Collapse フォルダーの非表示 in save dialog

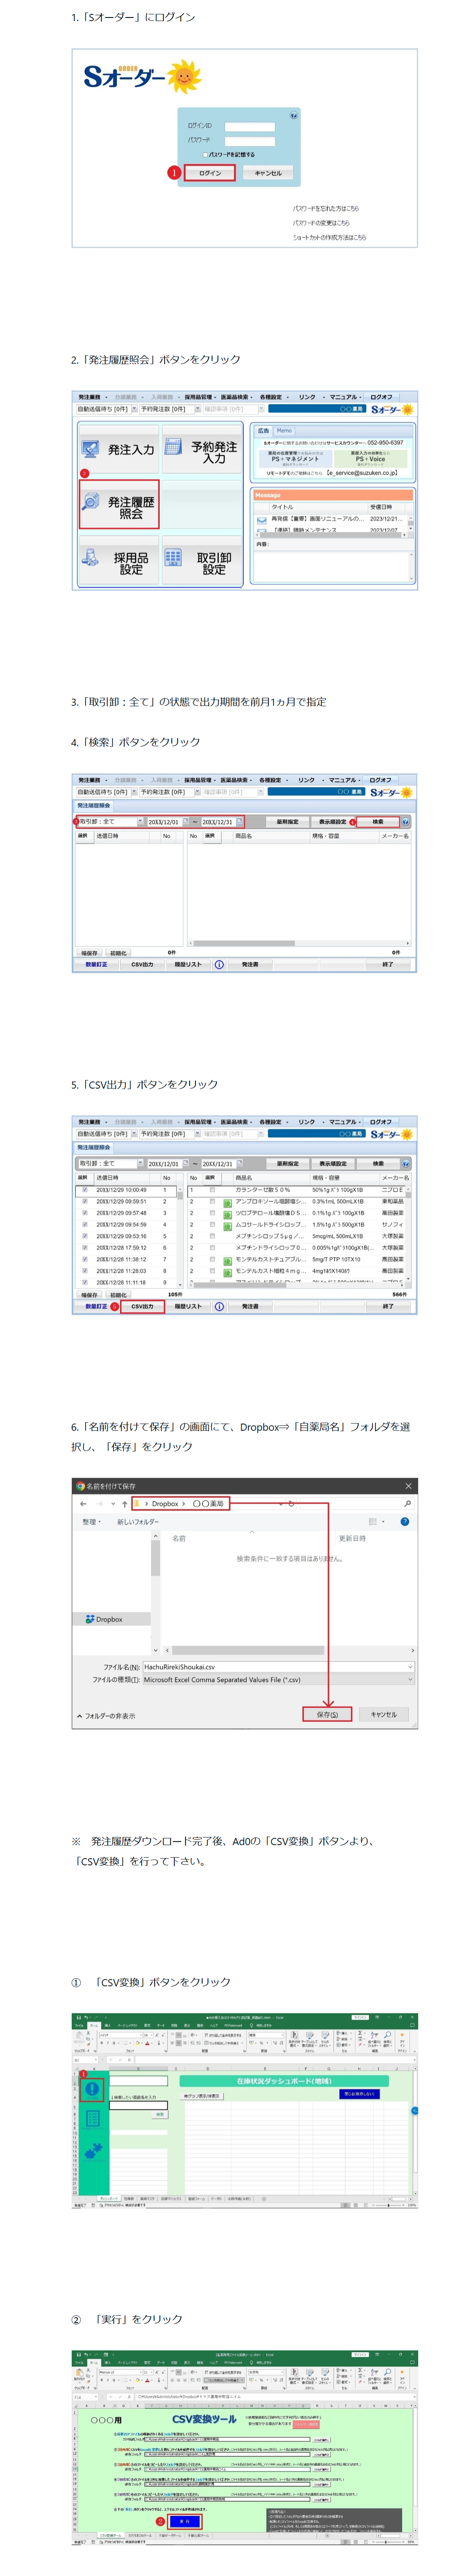[106, 1716]
